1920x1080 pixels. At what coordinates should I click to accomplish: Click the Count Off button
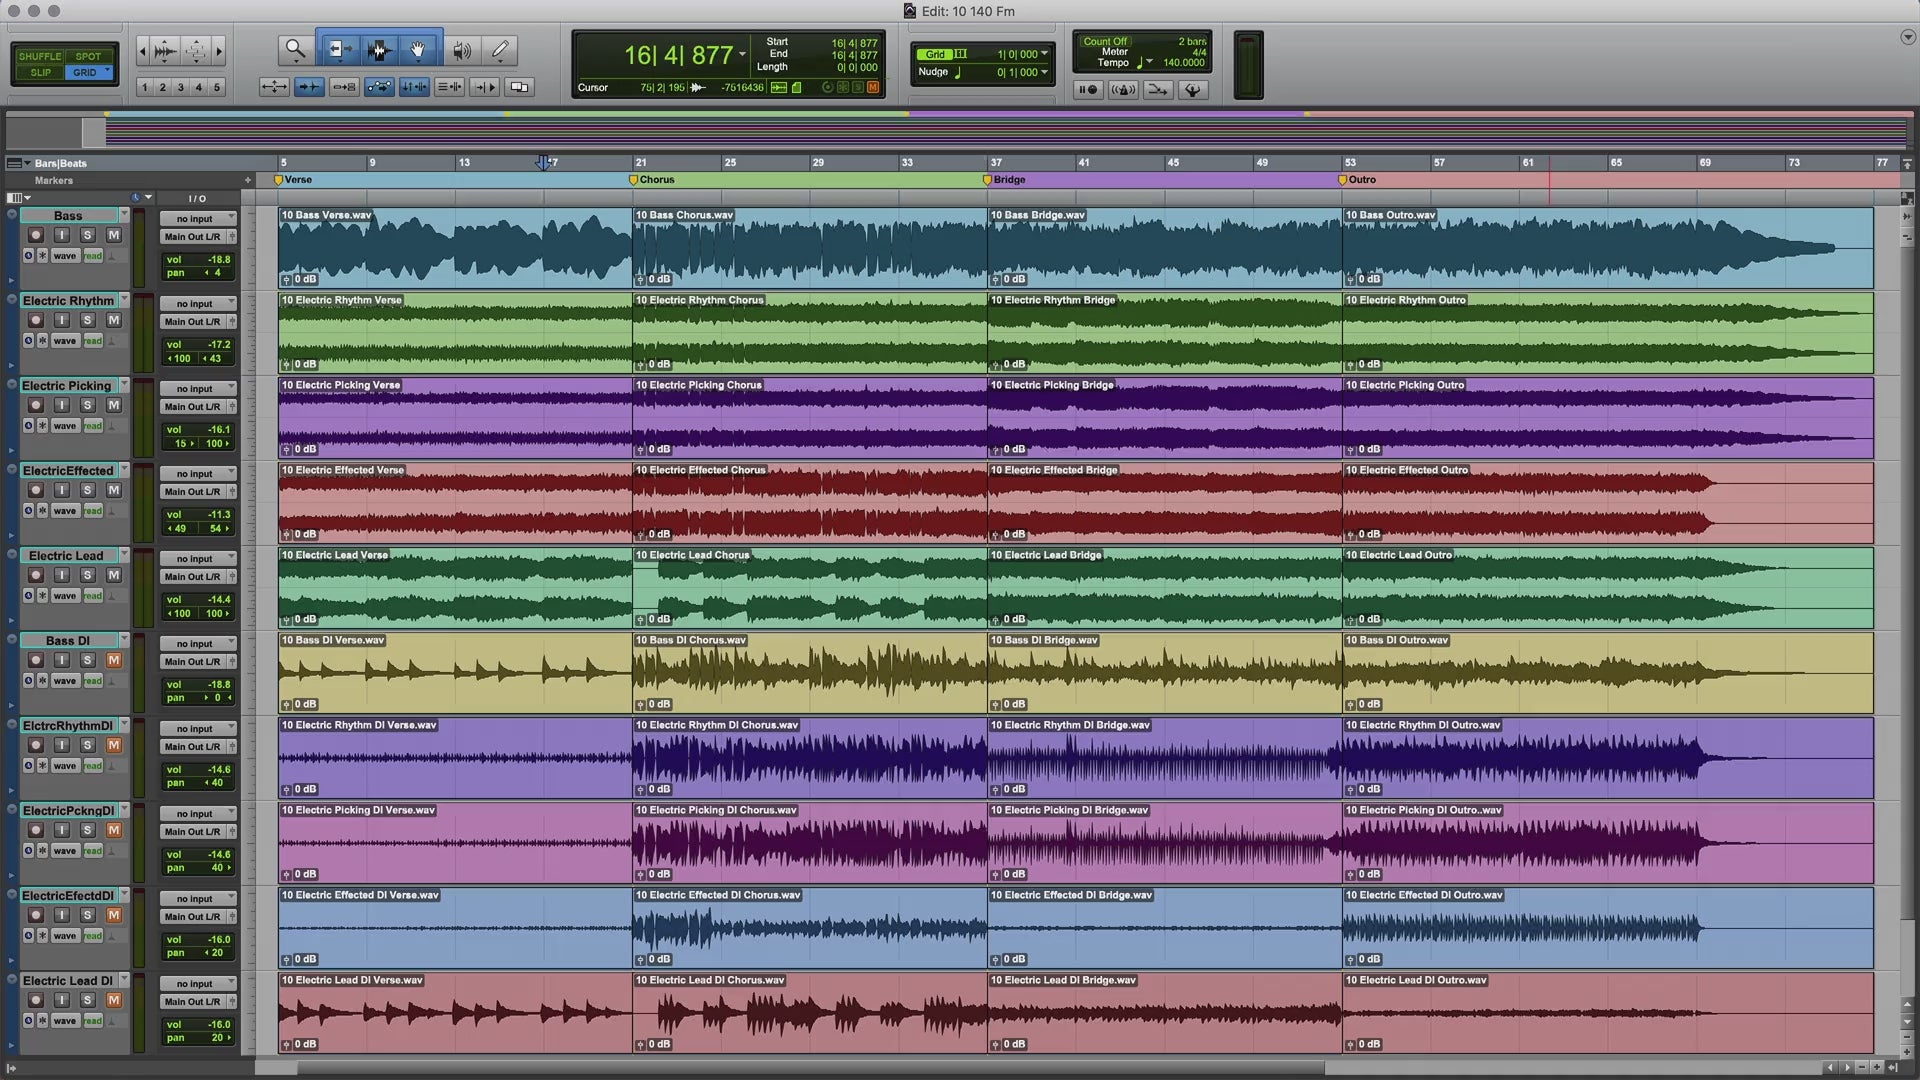point(1104,42)
